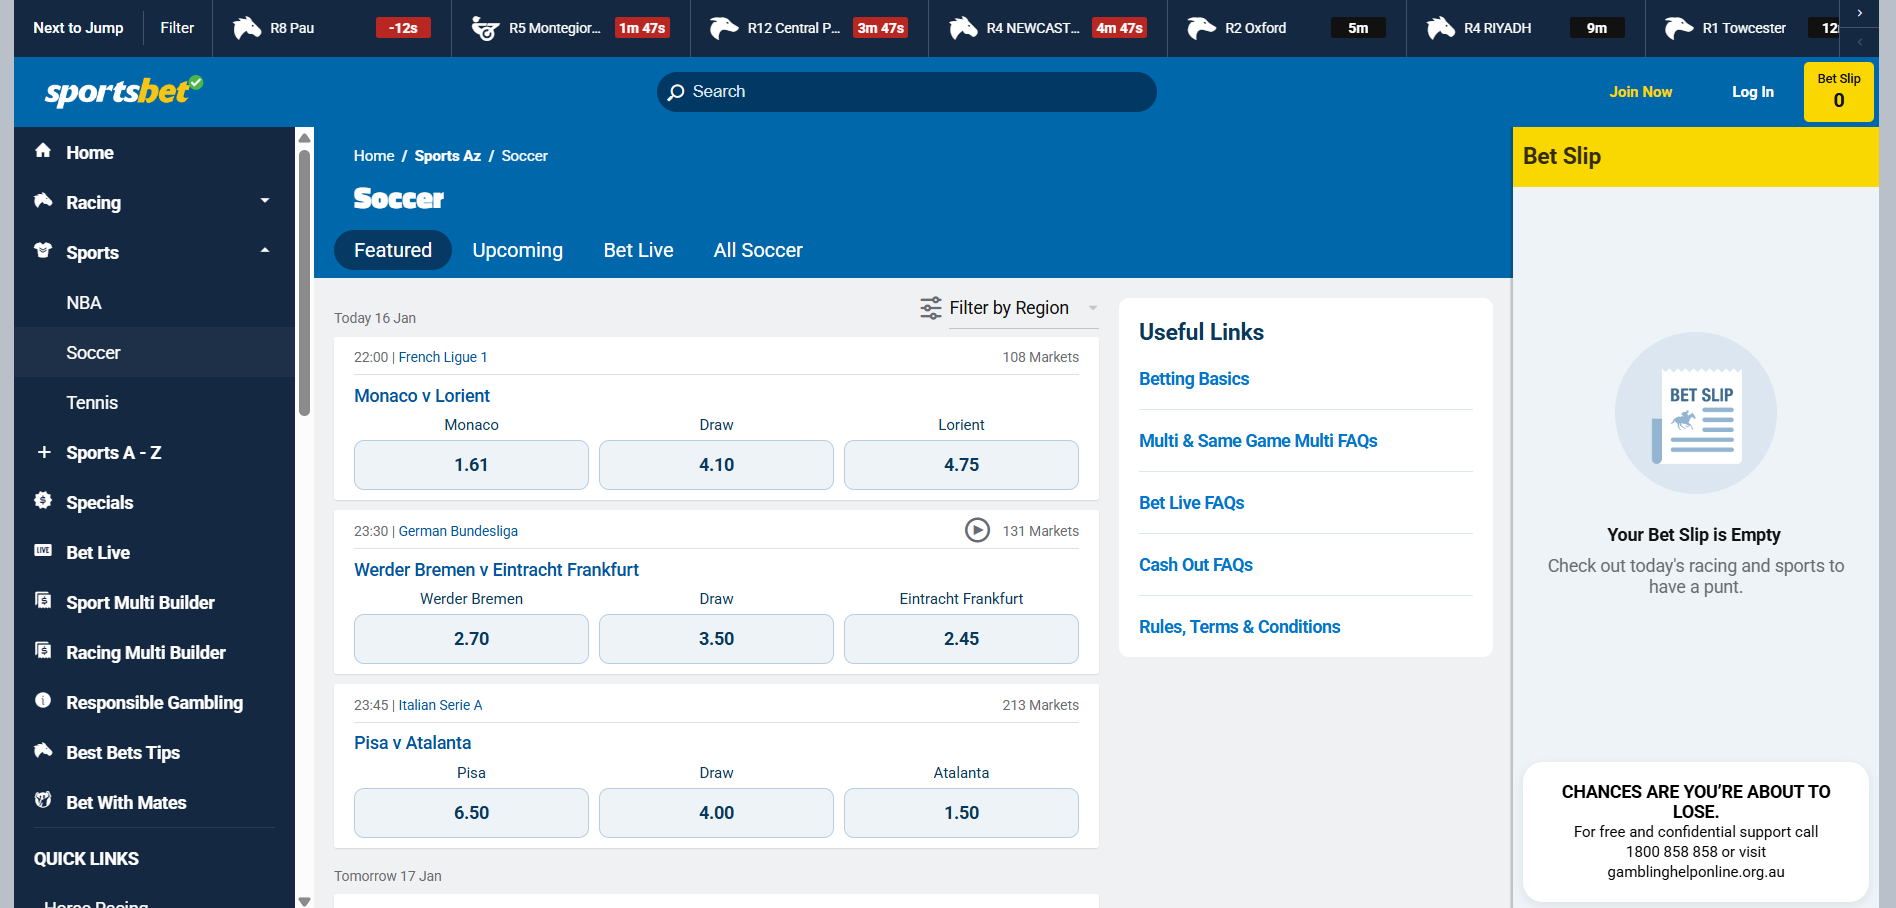Click Sports Az in the breadcrumb

447,156
